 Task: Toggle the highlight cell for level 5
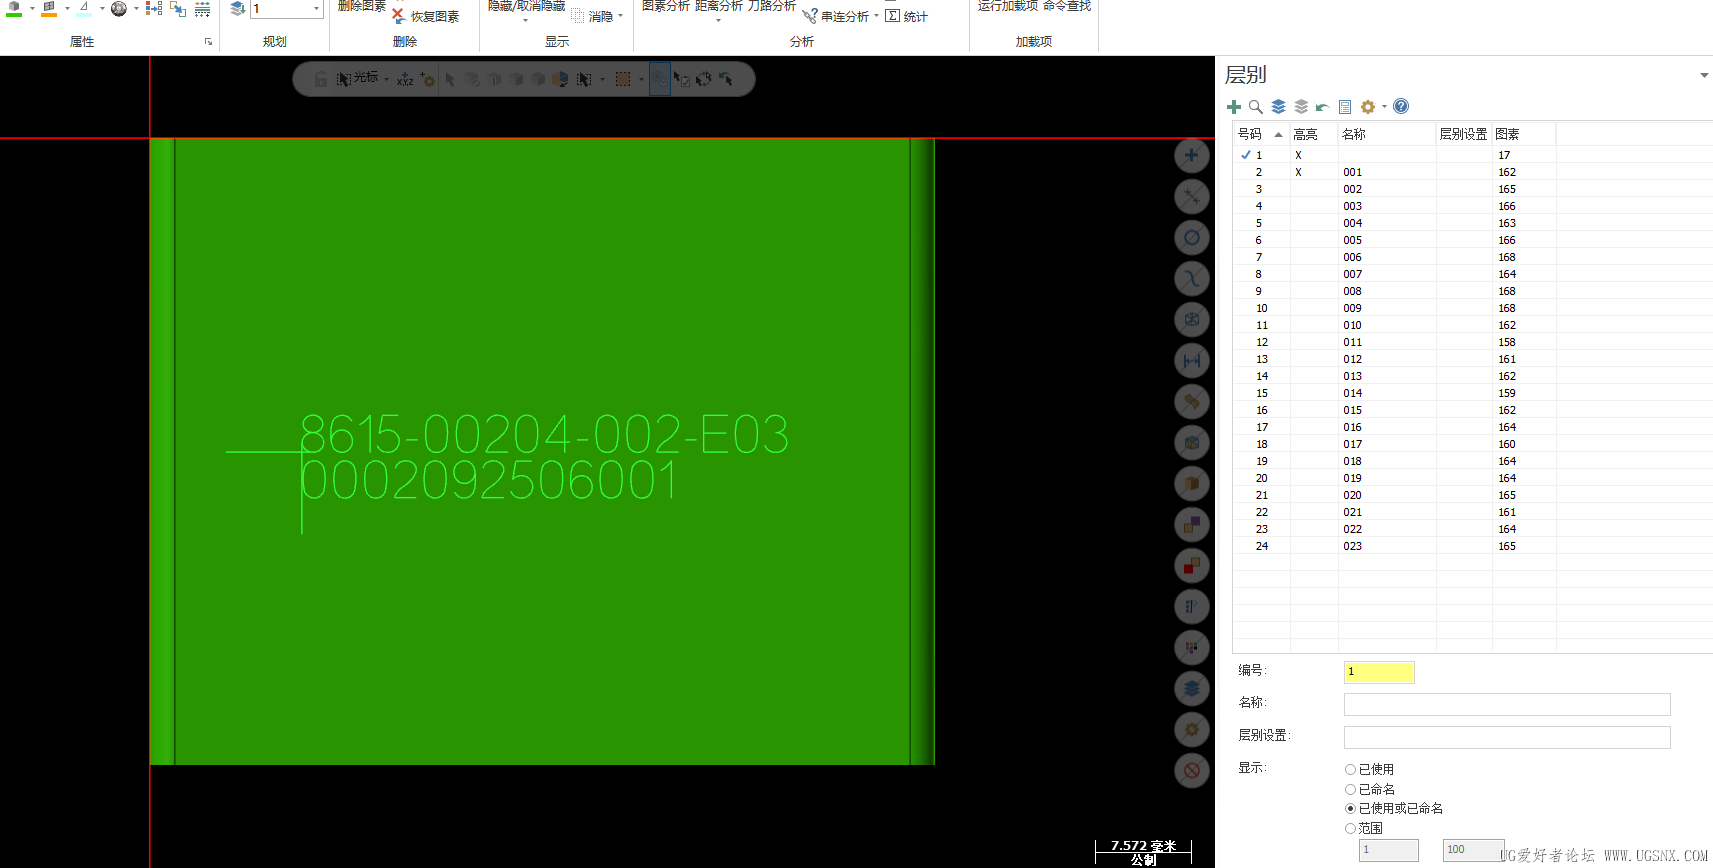[1314, 223]
